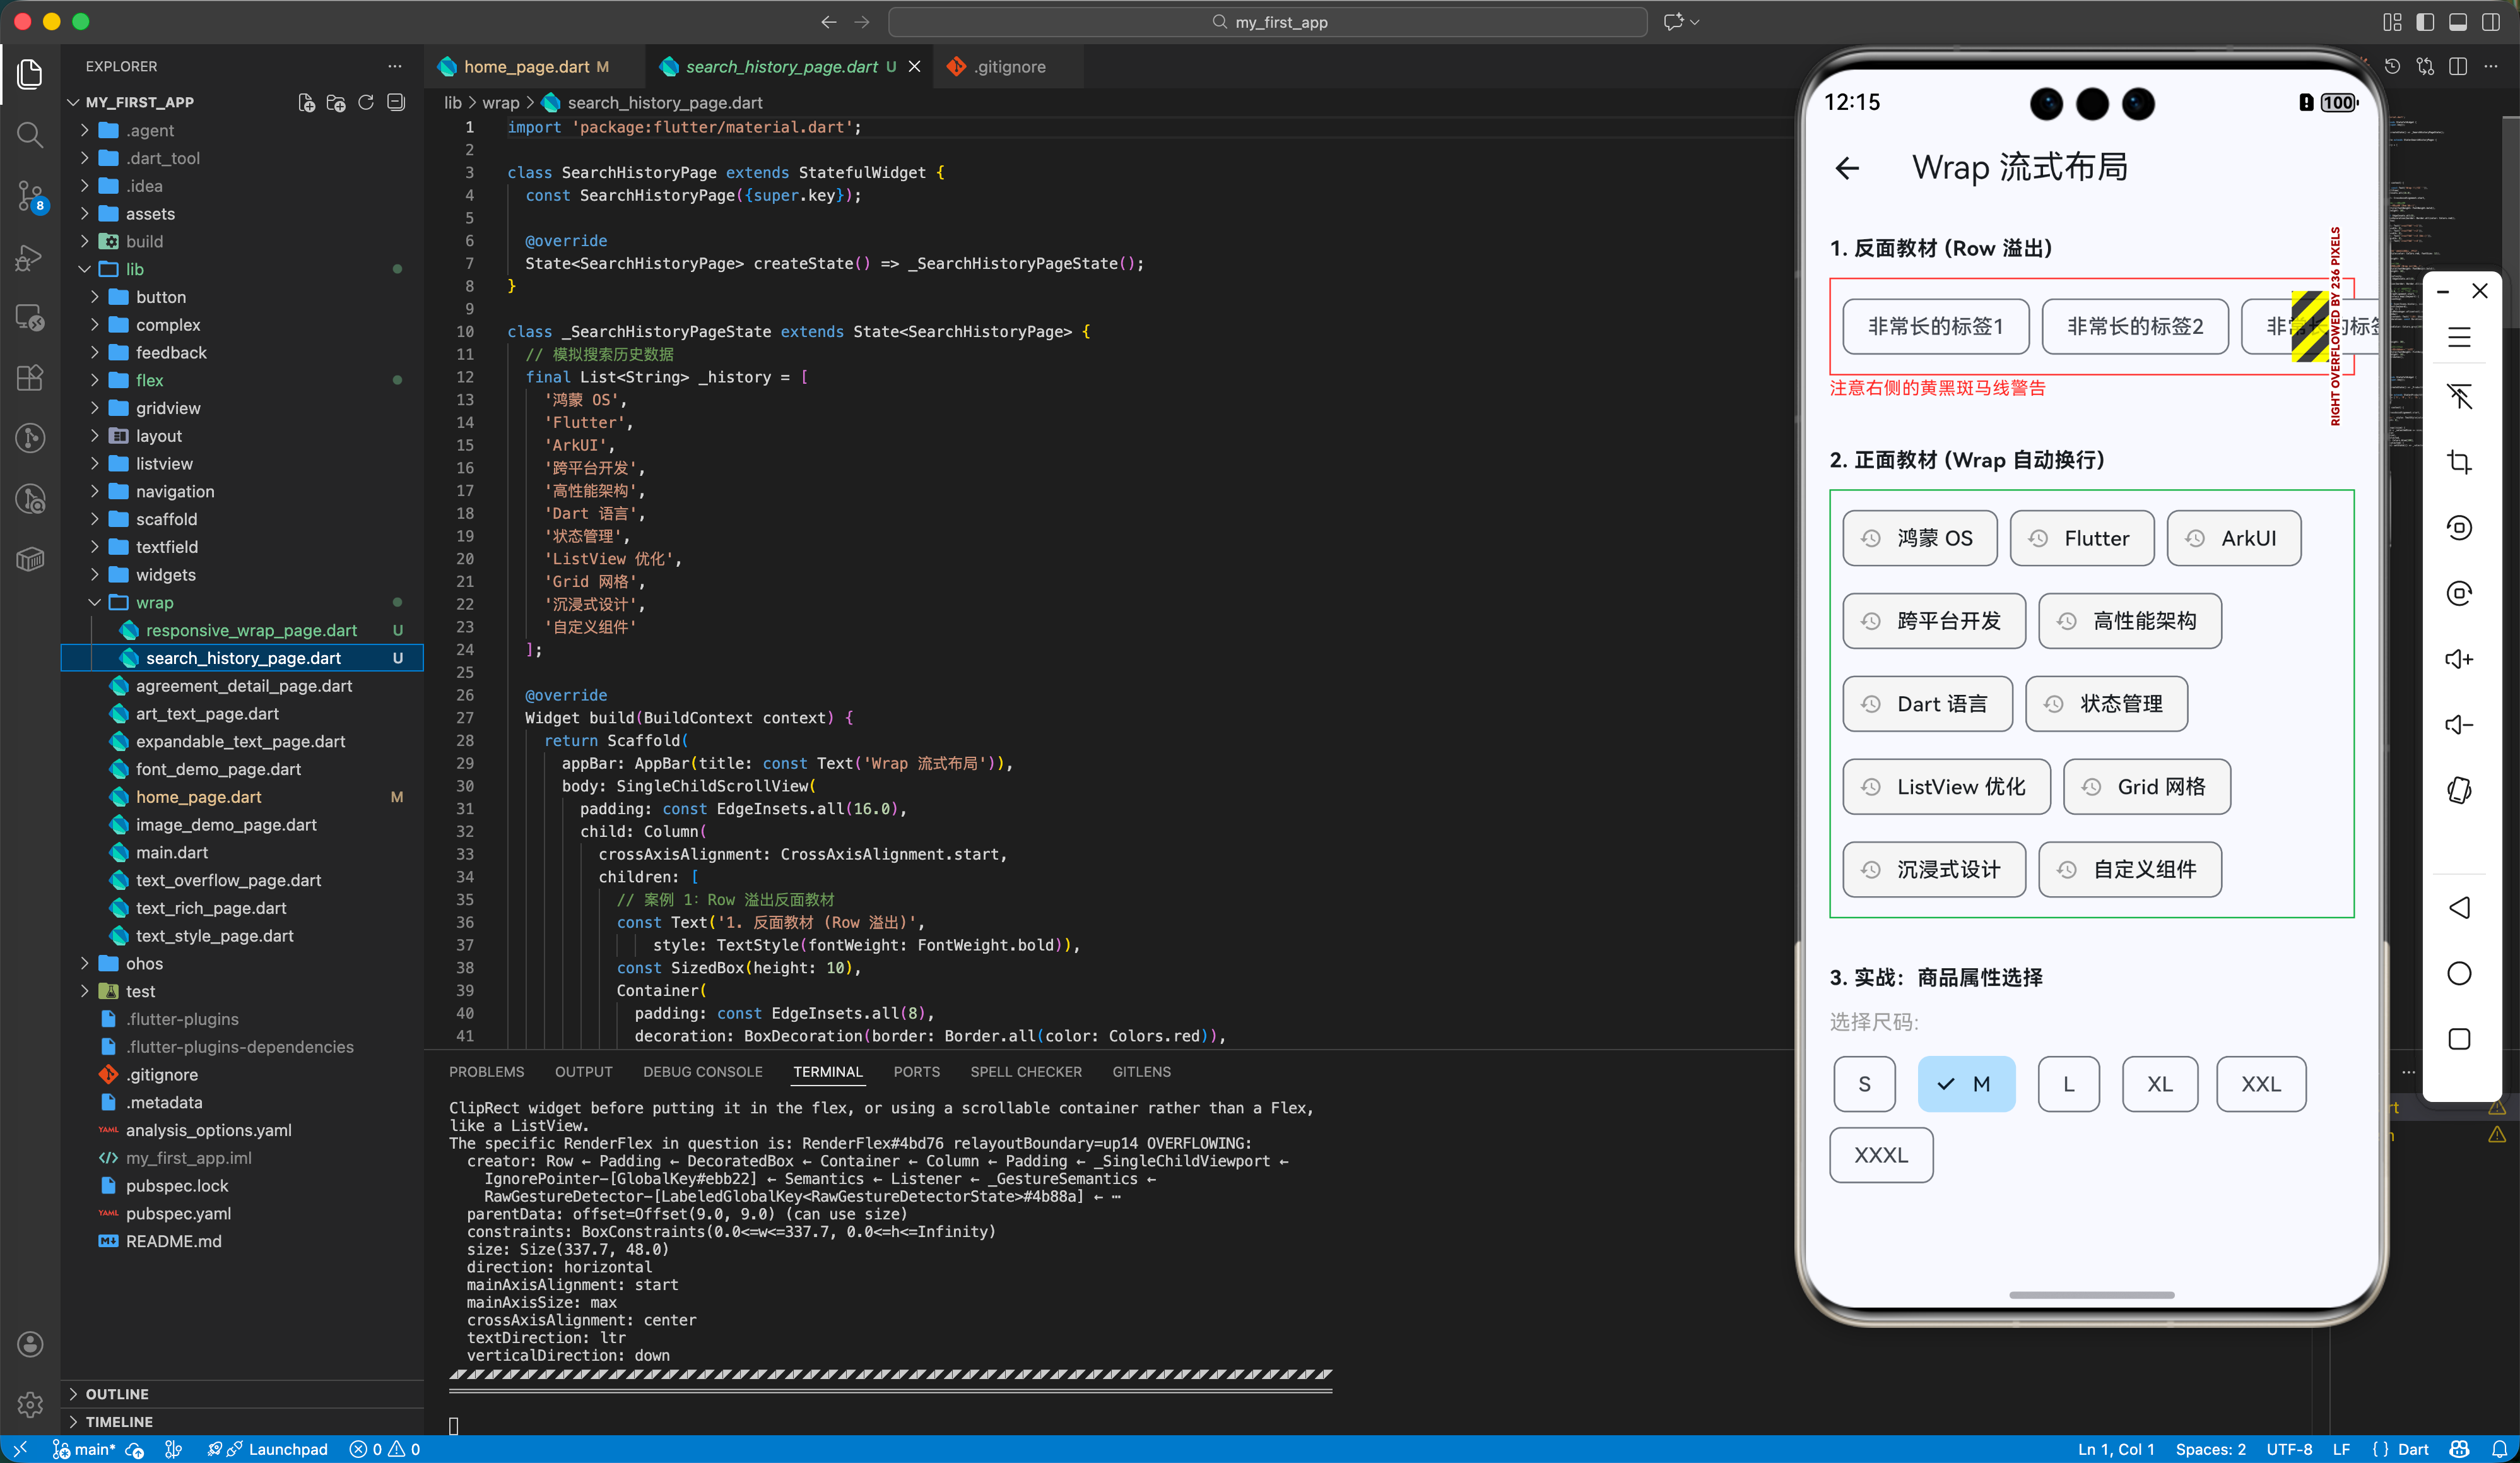The width and height of the screenshot is (2520, 1463).
Task: Click emulator volume up button
Action: pos(2459,659)
